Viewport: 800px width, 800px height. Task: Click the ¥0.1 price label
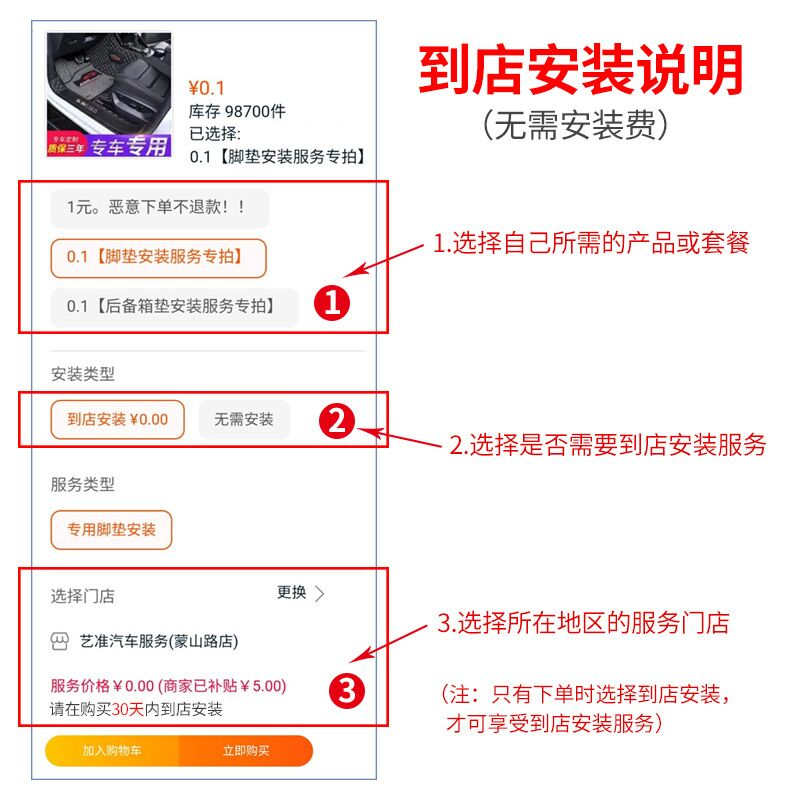click(207, 89)
